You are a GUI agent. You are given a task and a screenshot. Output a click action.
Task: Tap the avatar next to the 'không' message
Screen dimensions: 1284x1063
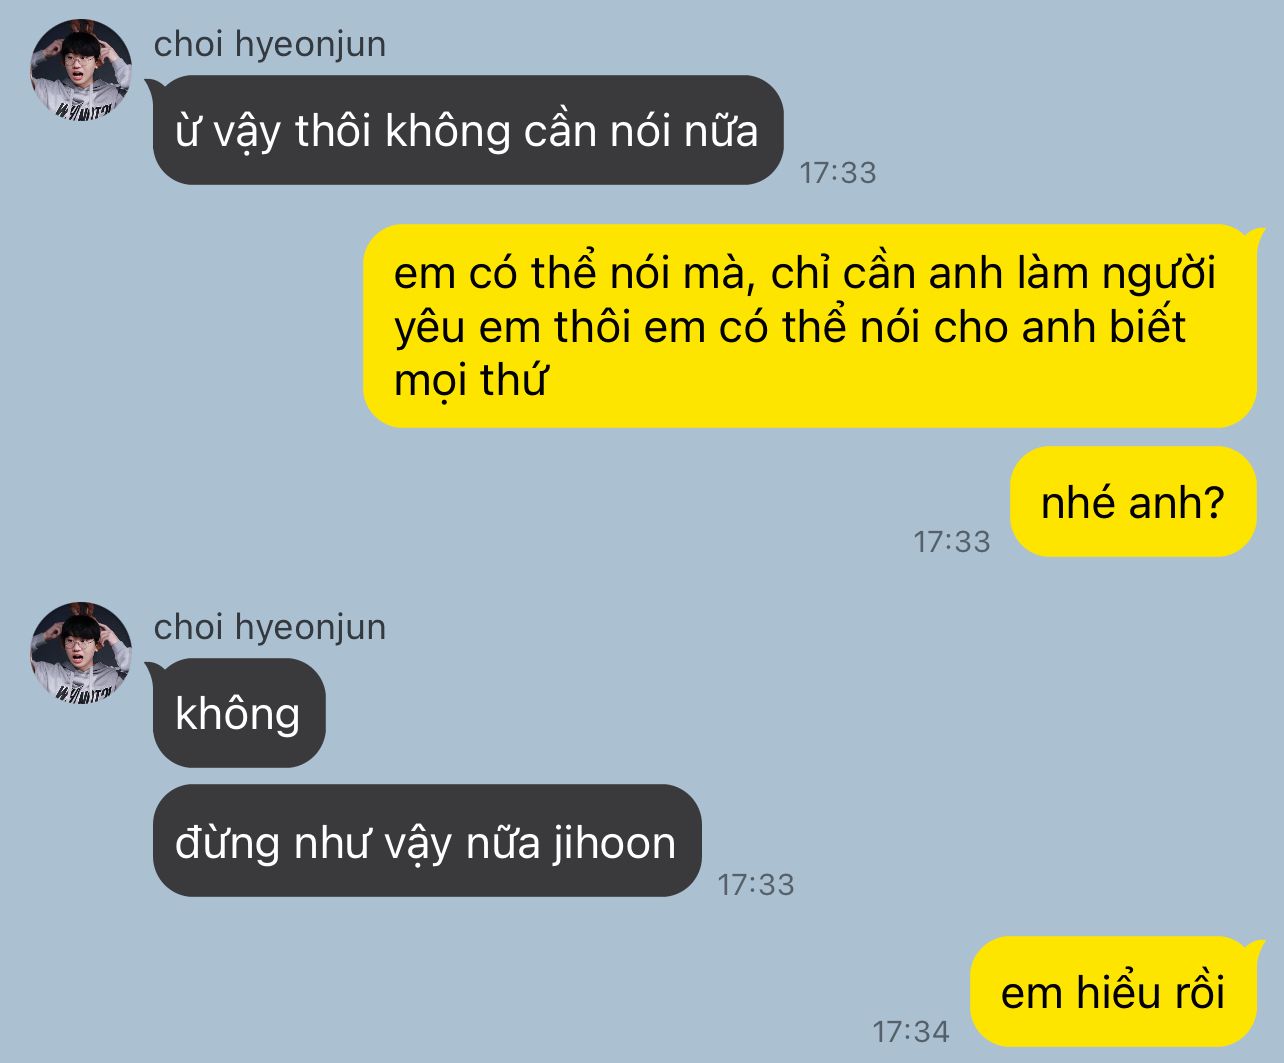[x=81, y=651]
